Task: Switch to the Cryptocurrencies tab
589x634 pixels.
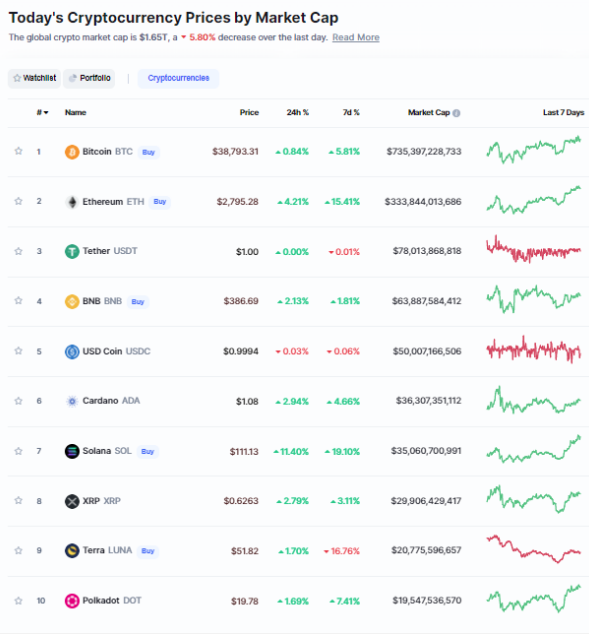Action: [178, 78]
